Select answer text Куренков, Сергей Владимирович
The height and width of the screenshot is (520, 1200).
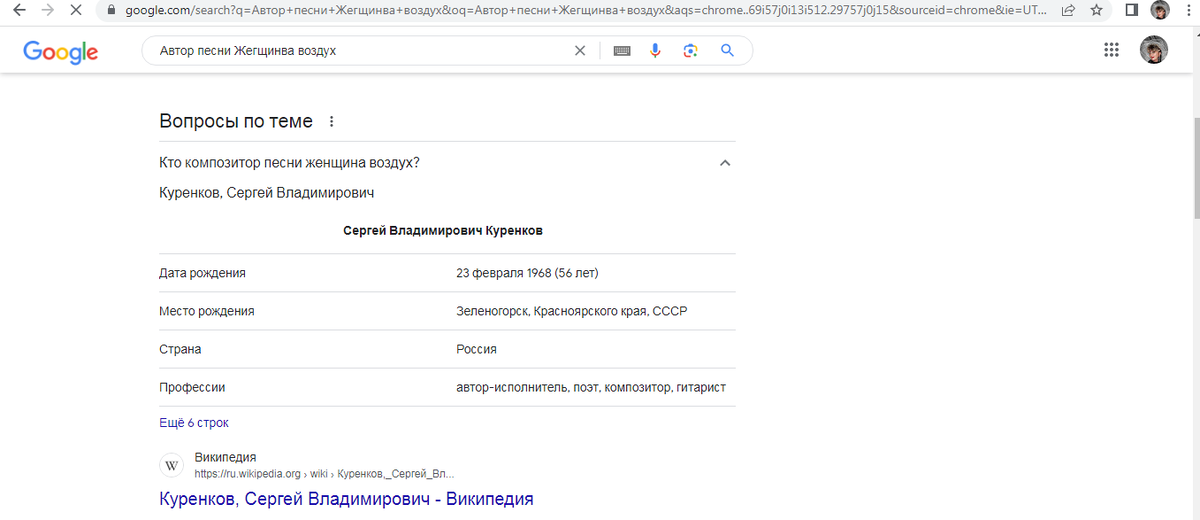(x=267, y=192)
